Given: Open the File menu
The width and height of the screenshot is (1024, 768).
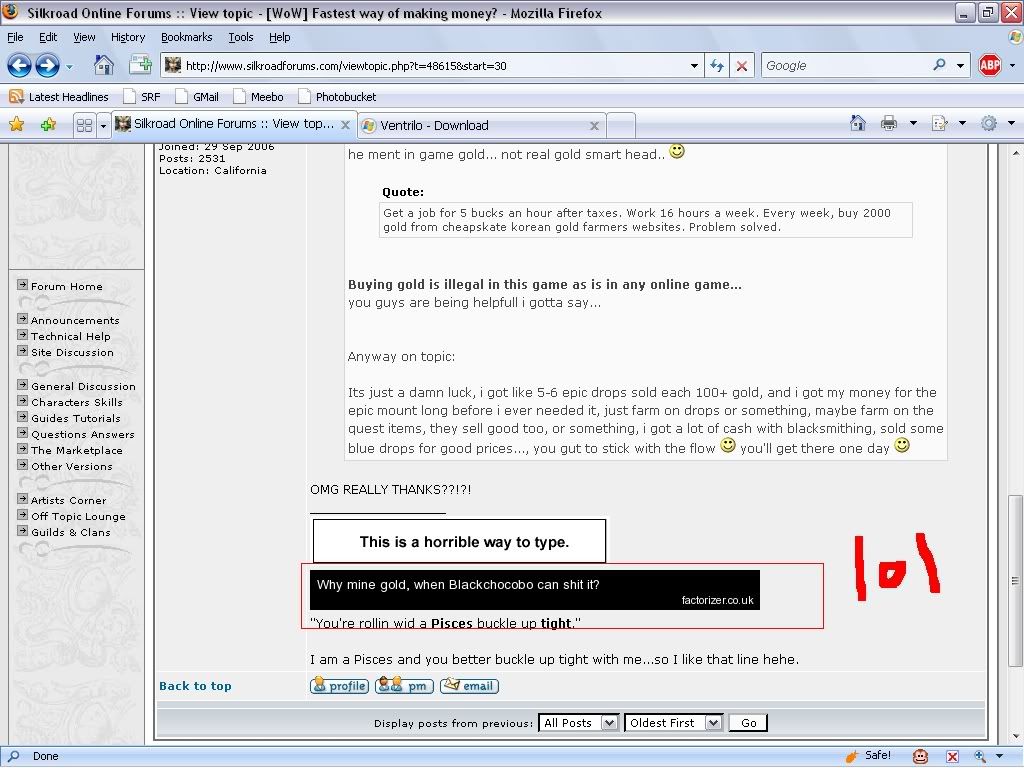Looking at the screenshot, I should 15,37.
